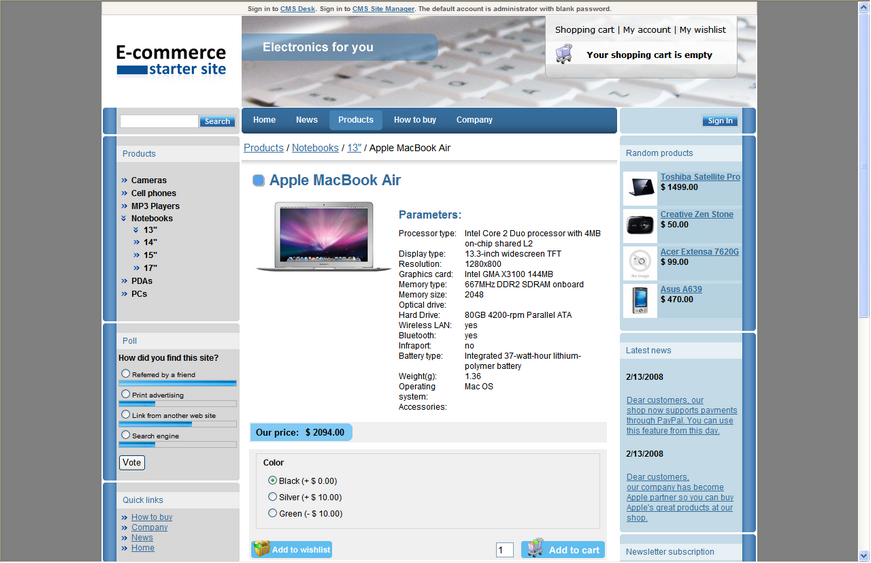Screen dimensions: 871x563
Task: Click the E-commerce starter site logo
Action: (x=171, y=61)
